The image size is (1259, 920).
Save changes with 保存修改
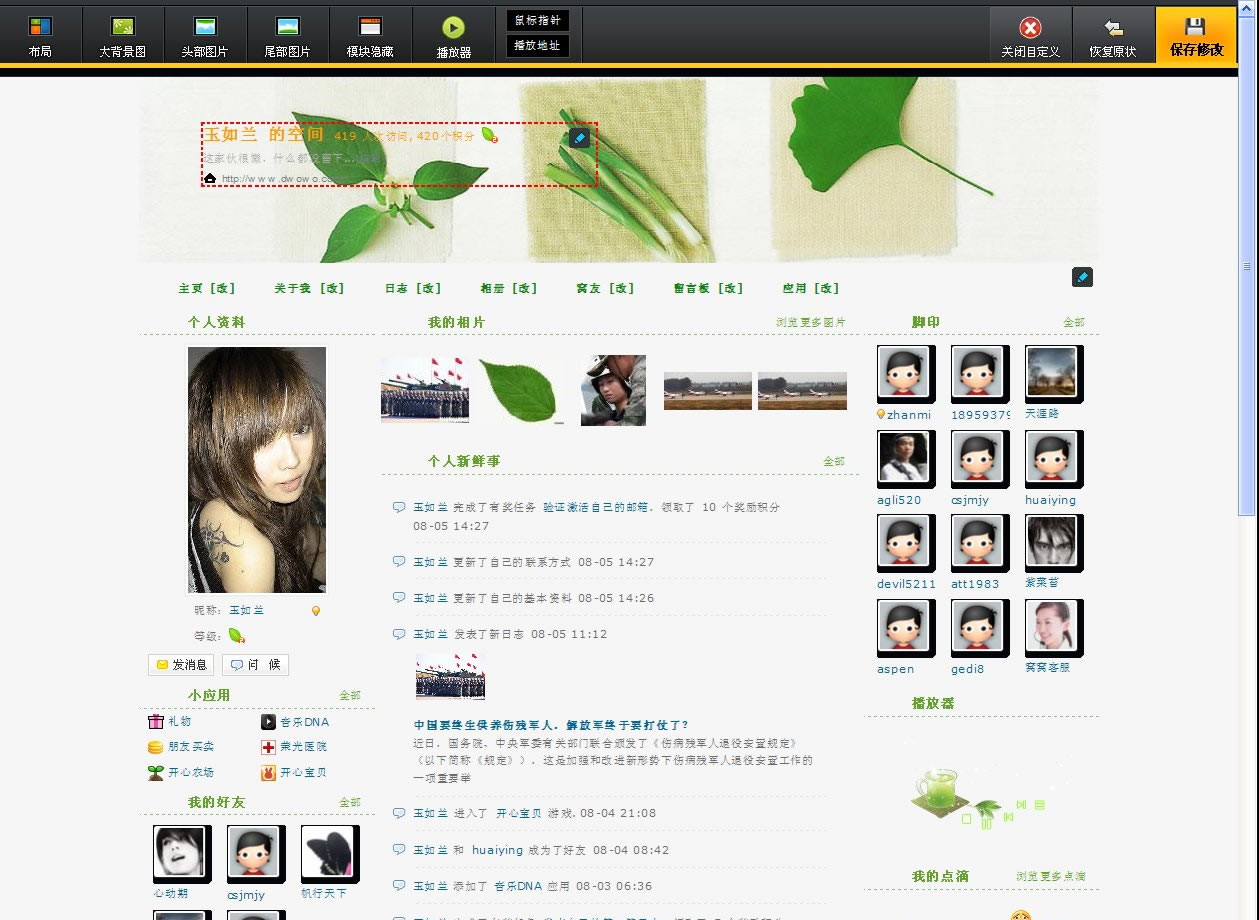pyautogui.click(x=1196, y=34)
